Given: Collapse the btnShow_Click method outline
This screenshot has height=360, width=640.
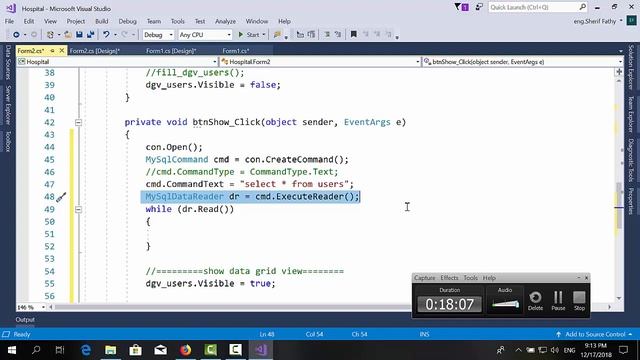Looking at the screenshot, I should point(78,122).
